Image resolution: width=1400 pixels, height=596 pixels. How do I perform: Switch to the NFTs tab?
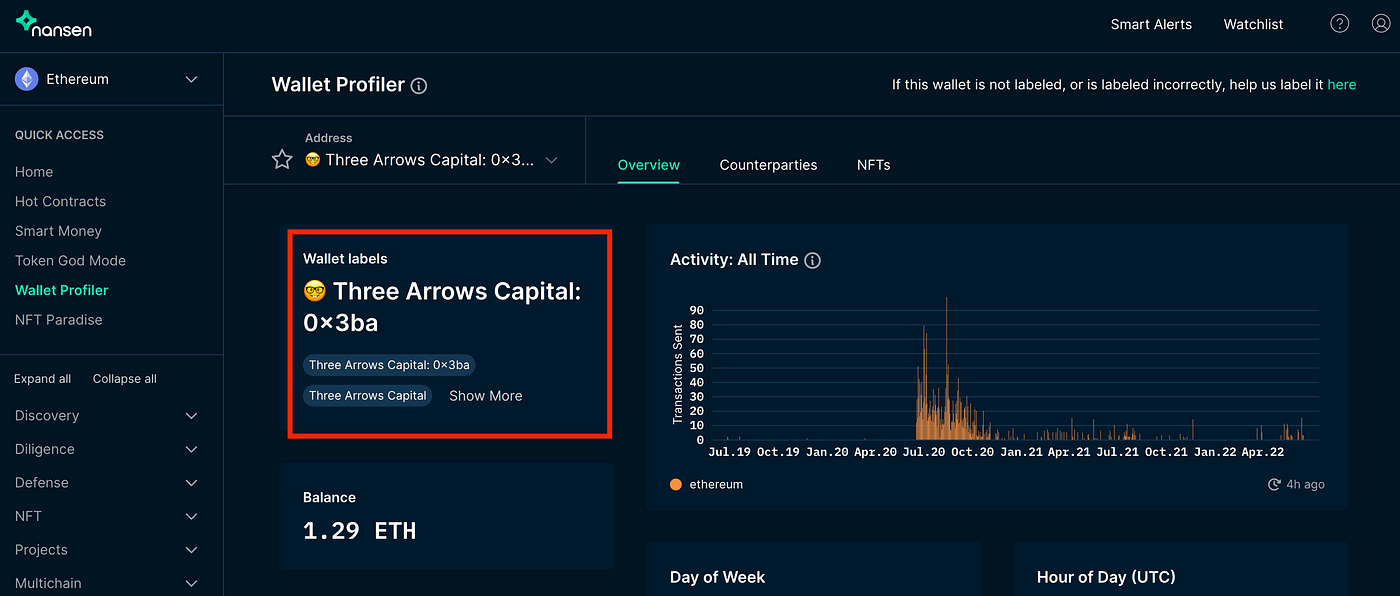click(x=873, y=165)
